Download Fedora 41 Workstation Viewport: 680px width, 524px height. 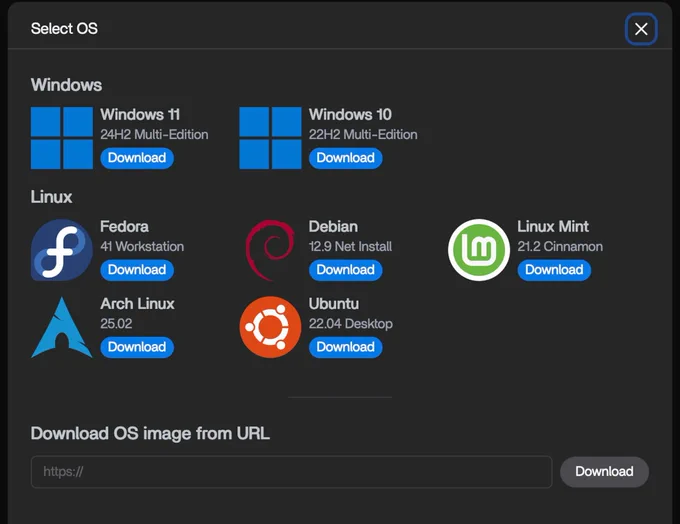tap(137, 270)
